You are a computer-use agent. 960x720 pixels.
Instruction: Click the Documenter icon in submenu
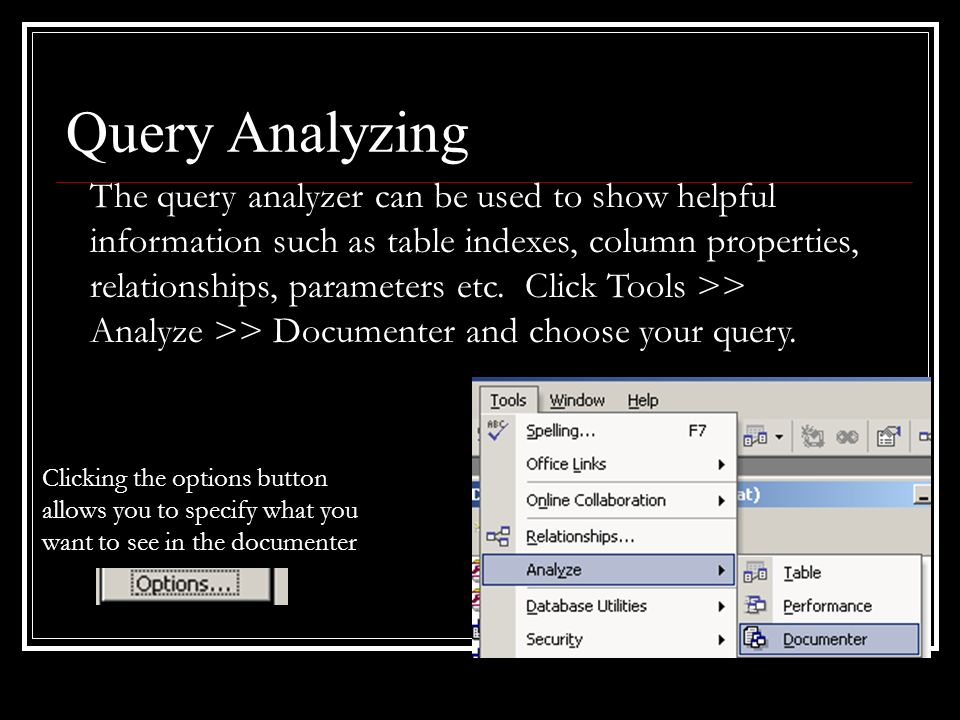pyautogui.click(x=755, y=639)
